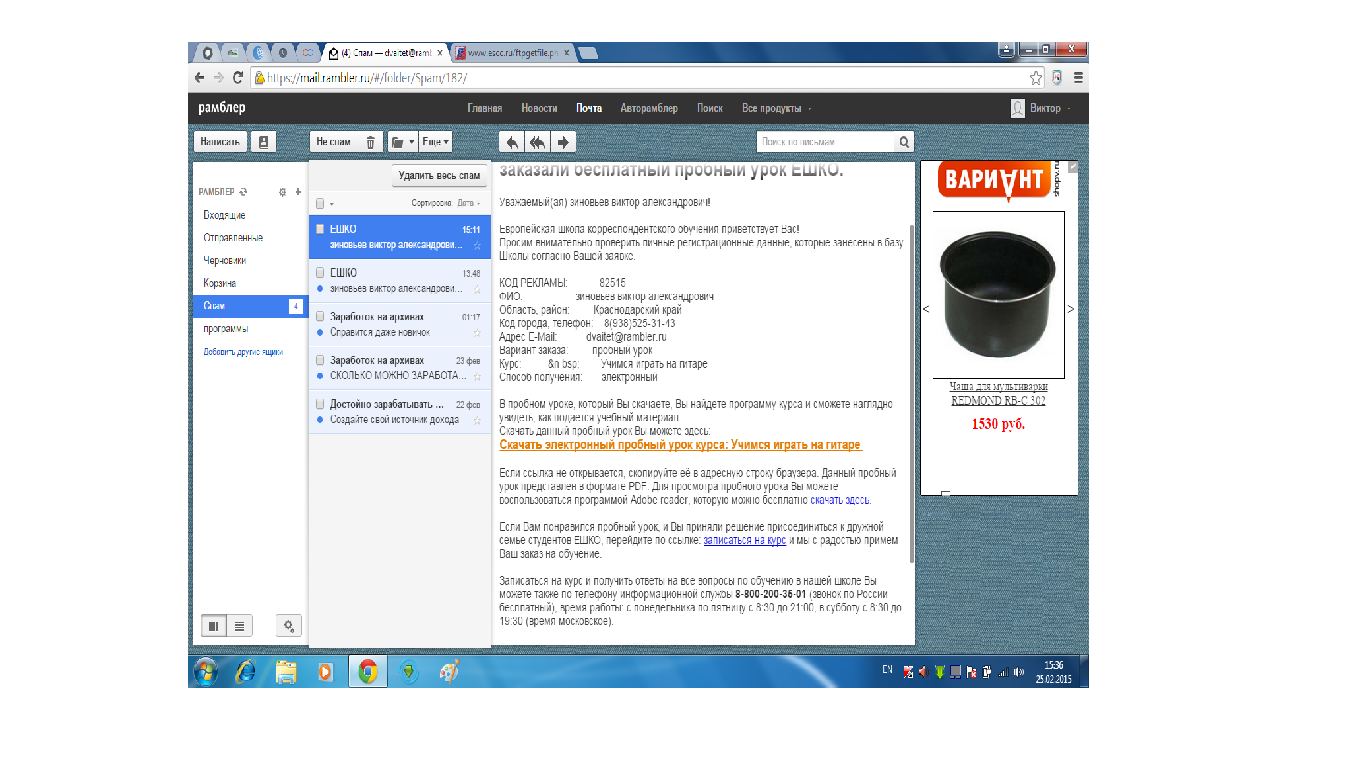This screenshot has height=768, width=1366.
Task: Open Windows Start menu orb
Action: coord(206,672)
